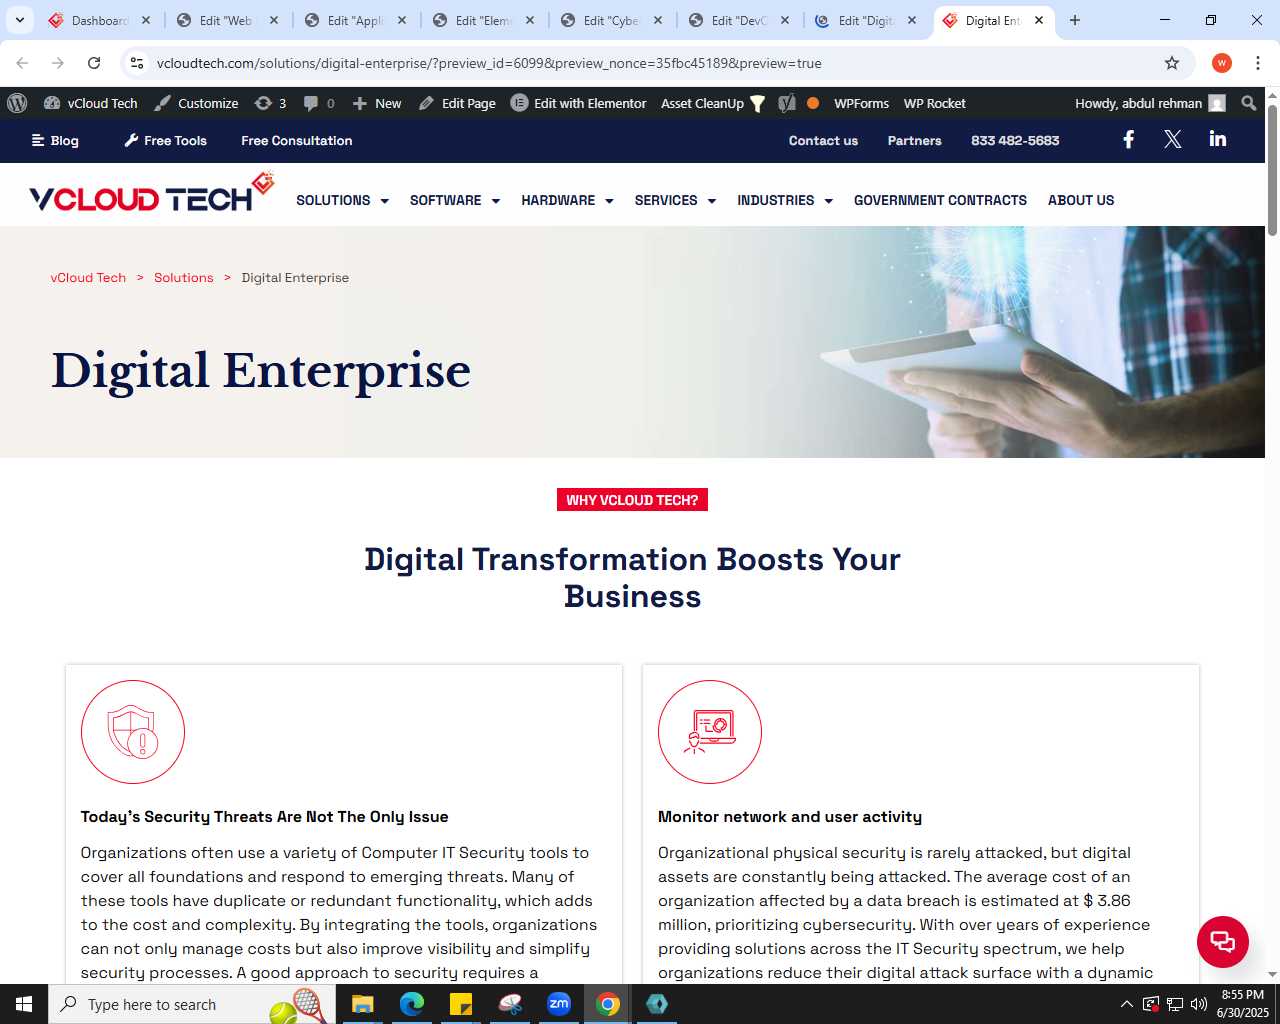Open Microsoft Edge from the taskbar
Viewport: 1280px width, 1024px height.
[x=411, y=1004]
